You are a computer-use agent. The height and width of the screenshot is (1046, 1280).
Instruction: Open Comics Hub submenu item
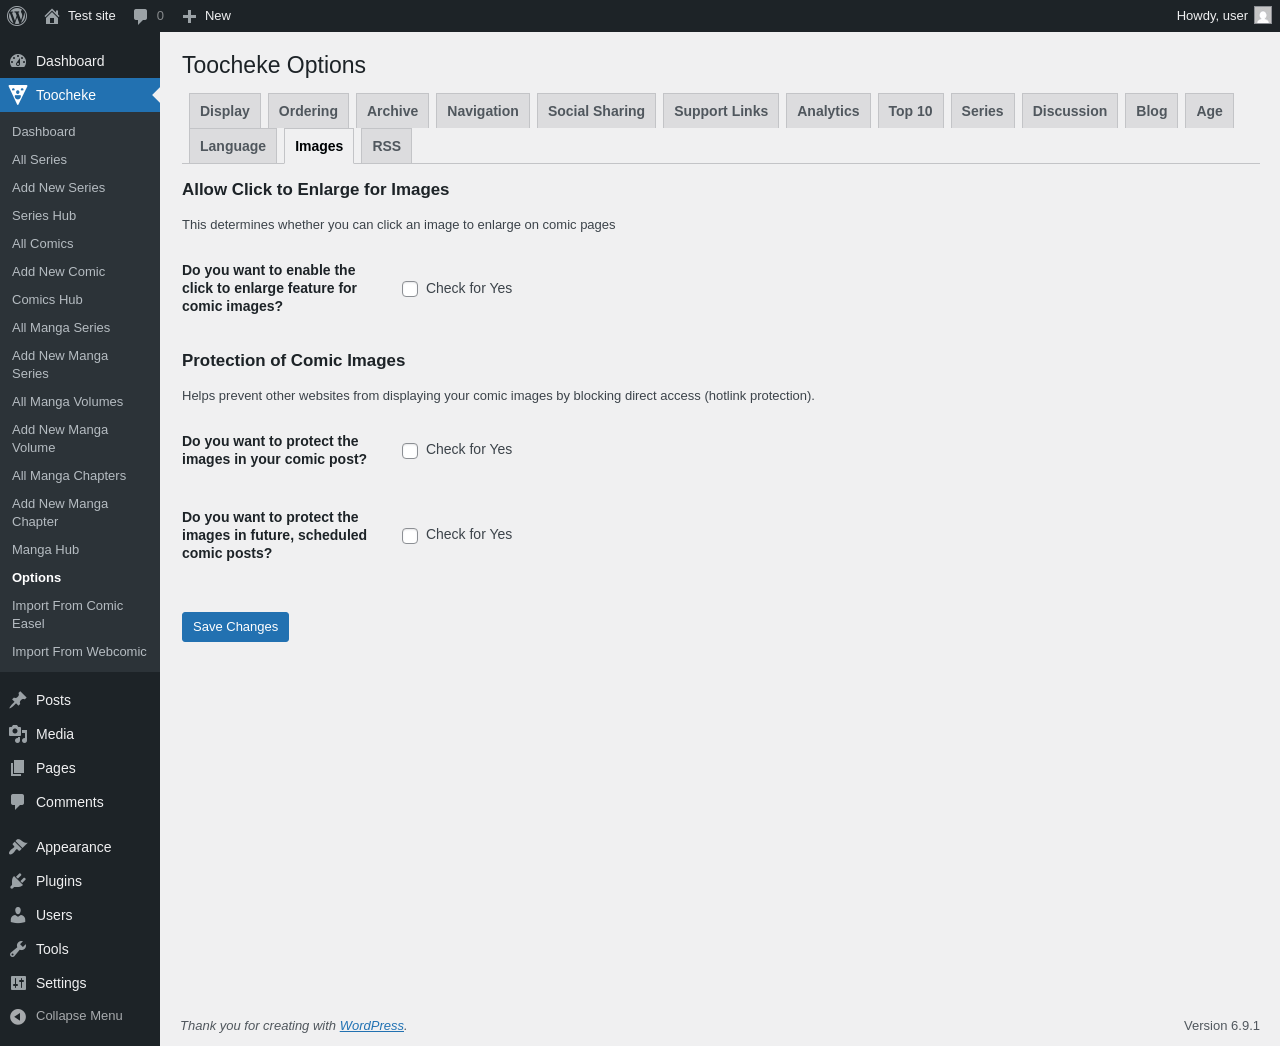80,300
